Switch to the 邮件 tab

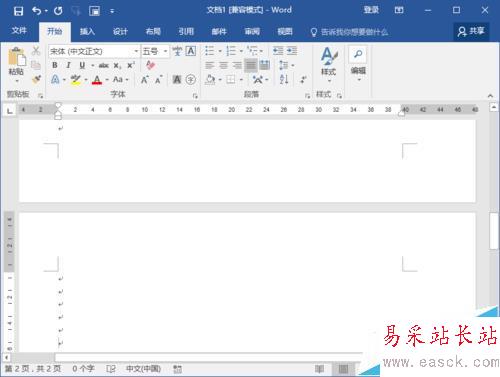(x=219, y=32)
